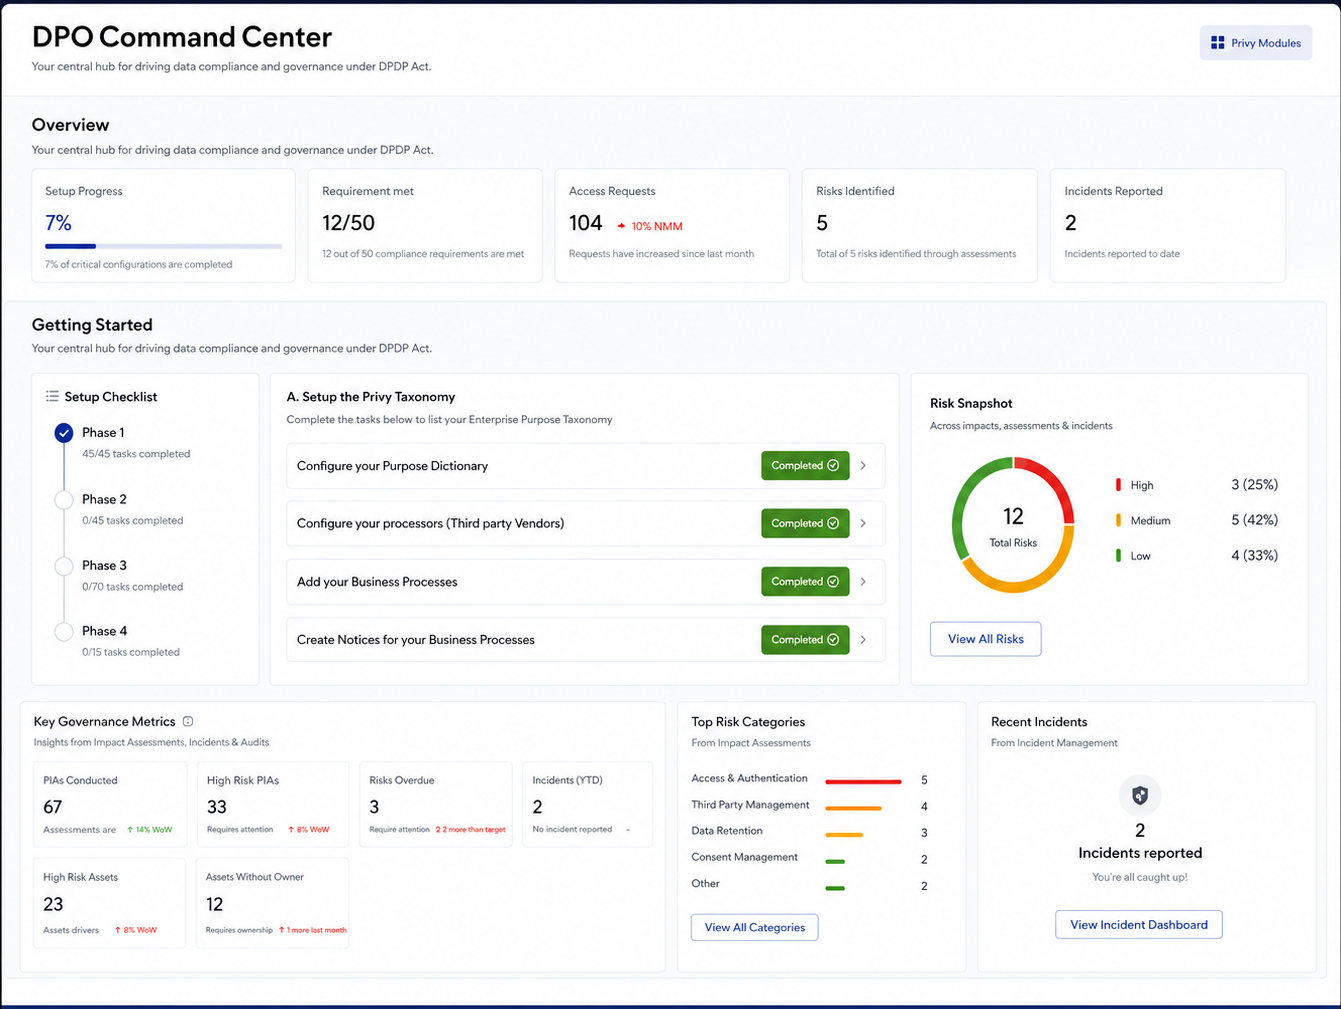Click check icon in processors Completed badge

click(x=833, y=523)
